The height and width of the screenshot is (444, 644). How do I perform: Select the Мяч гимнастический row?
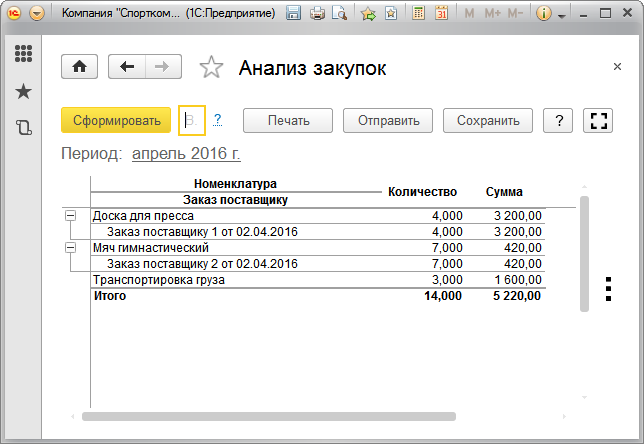tap(318, 248)
